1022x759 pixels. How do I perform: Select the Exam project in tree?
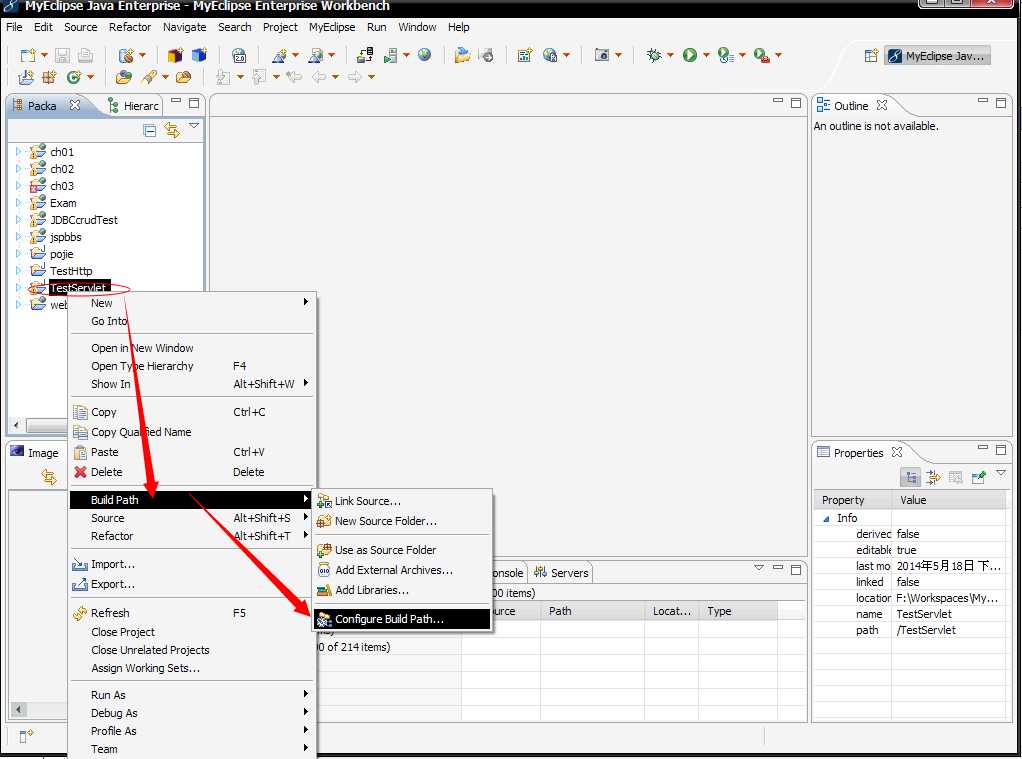[x=63, y=203]
